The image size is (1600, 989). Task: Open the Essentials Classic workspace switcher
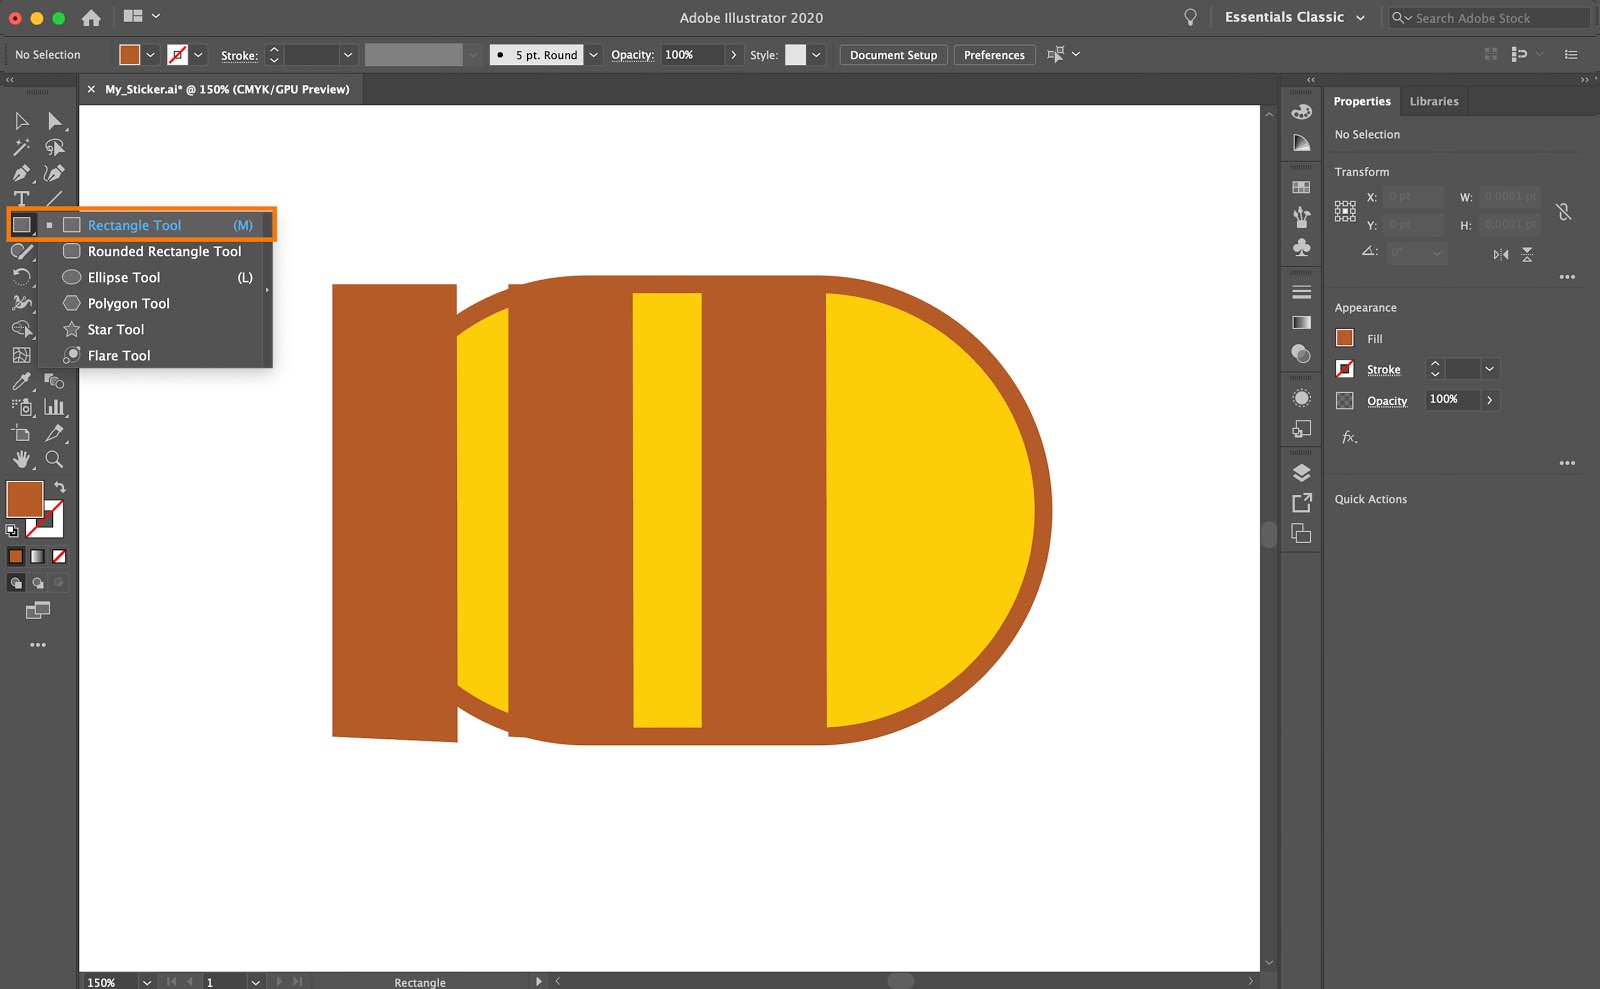(x=1294, y=17)
